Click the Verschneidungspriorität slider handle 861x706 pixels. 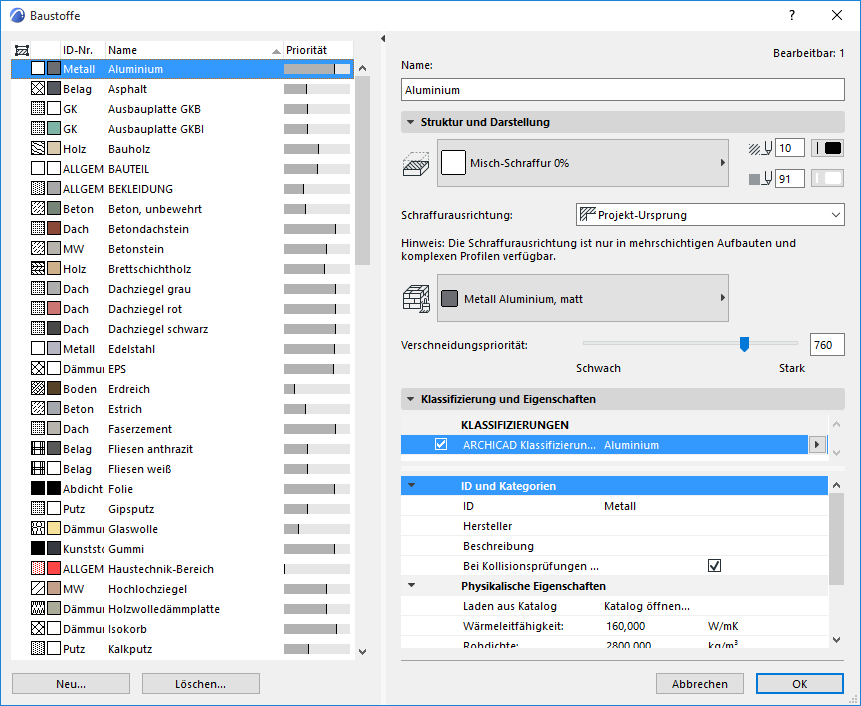[x=744, y=344]
